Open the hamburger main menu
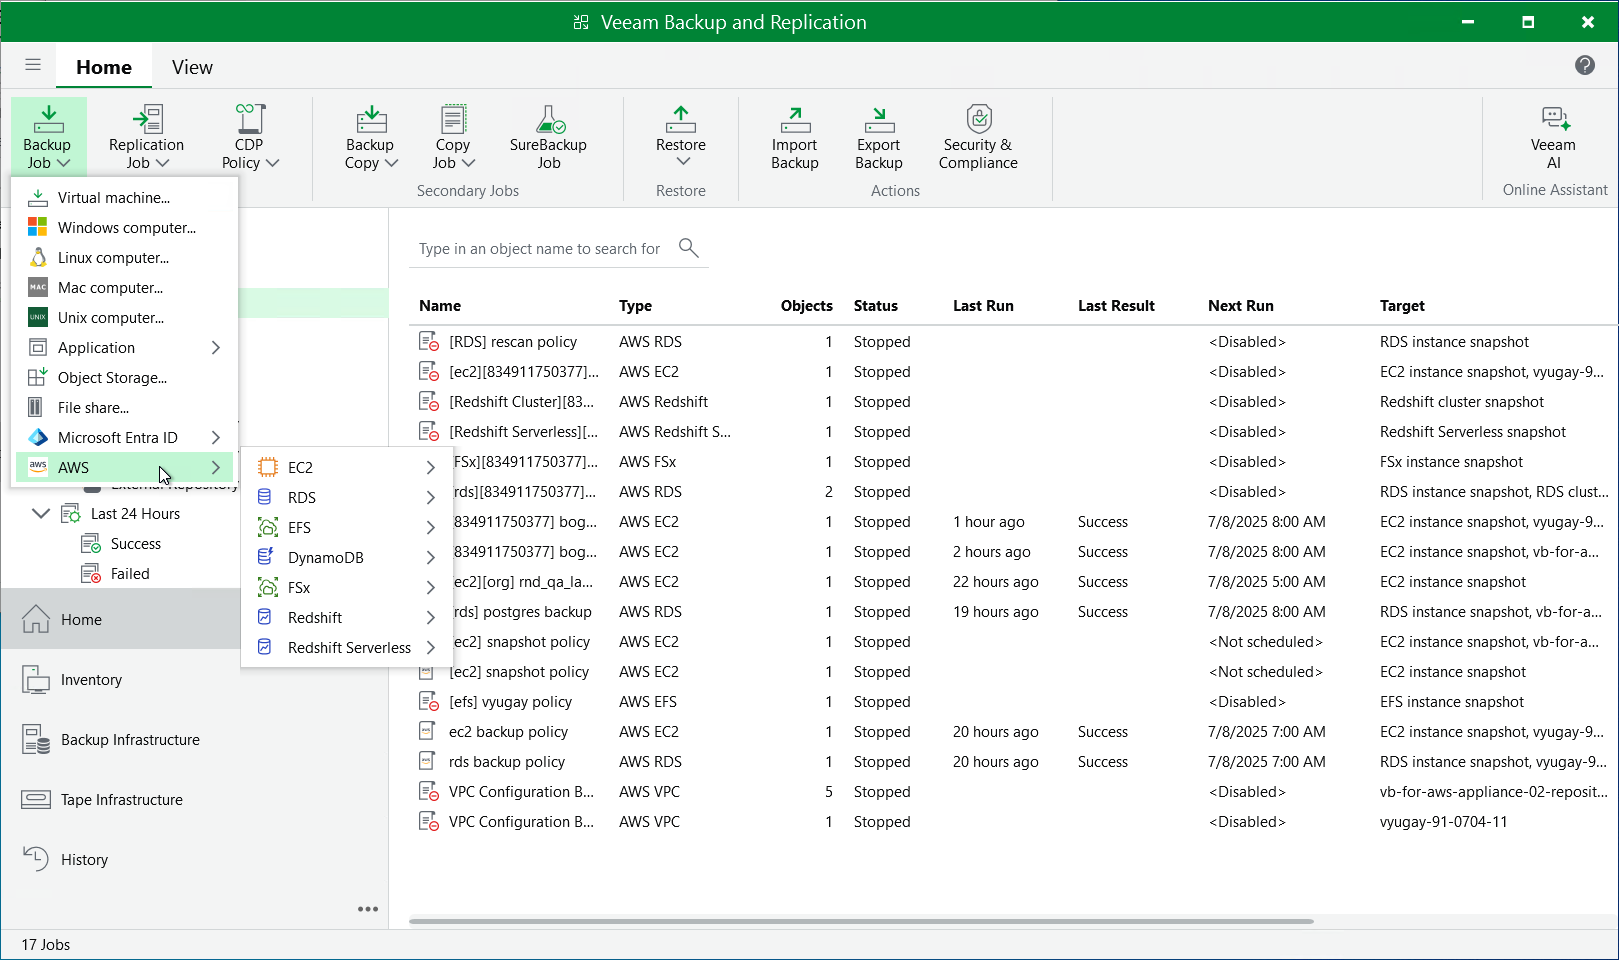Screen dimensions: 1619x960 pyautogui.click(x=33, y=65)
